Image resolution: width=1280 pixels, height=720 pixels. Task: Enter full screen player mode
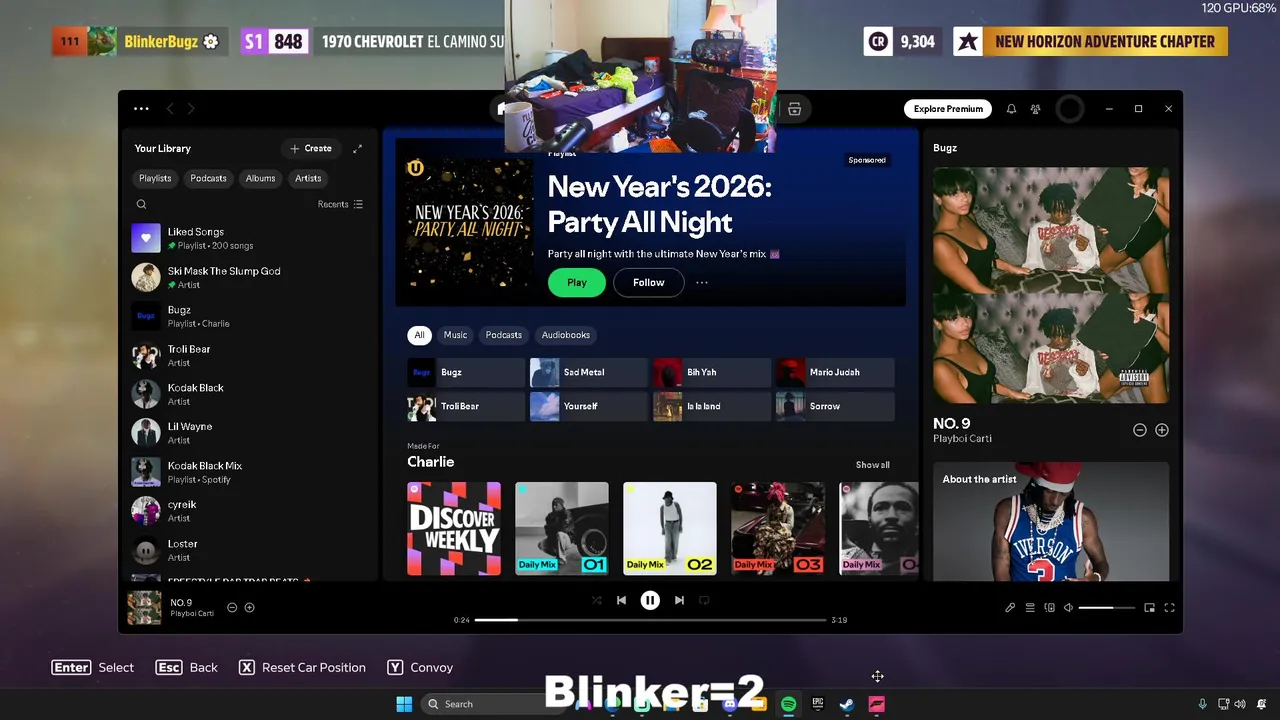[1169, 608]
